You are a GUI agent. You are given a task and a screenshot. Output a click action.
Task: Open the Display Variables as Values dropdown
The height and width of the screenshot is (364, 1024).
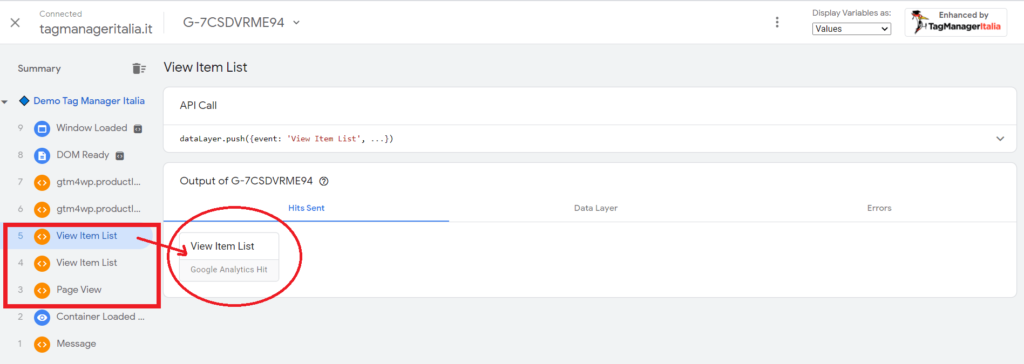851,29
